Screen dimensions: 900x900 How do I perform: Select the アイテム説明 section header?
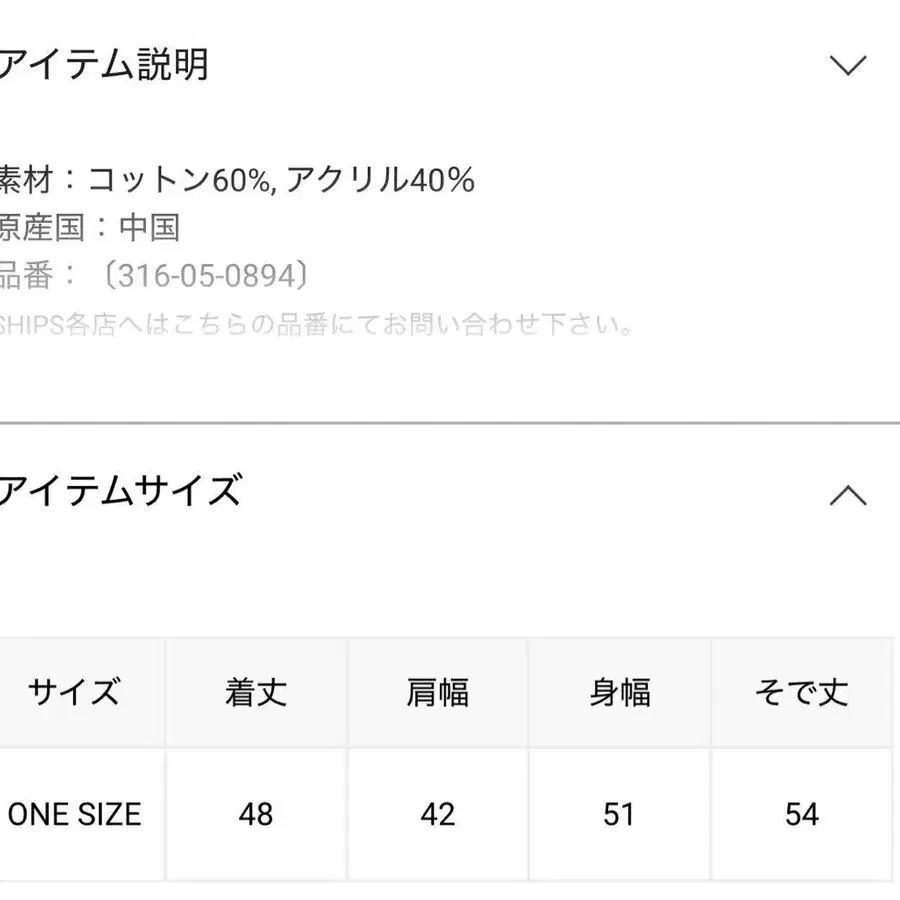click(x=105, y=64)
